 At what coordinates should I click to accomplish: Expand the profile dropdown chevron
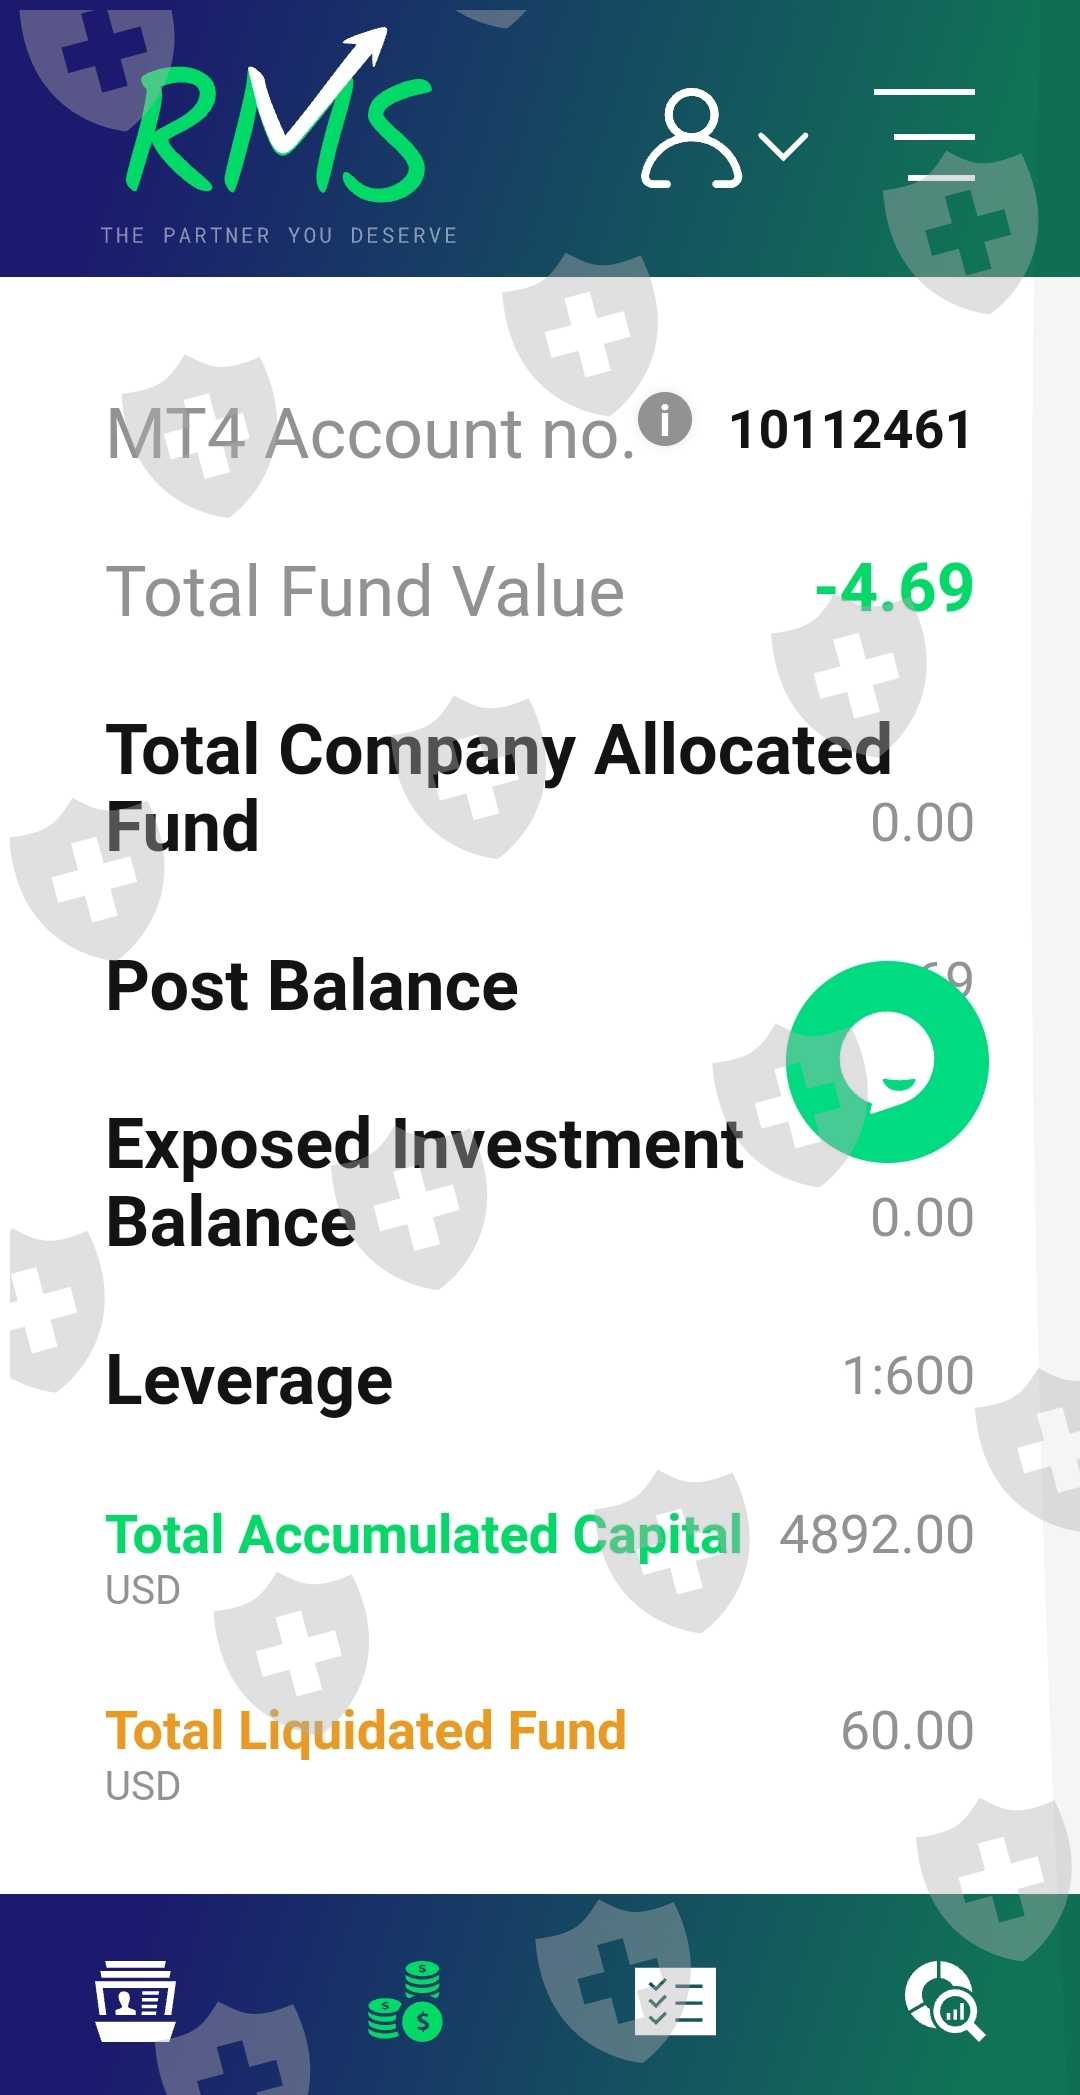click(783, 146)
